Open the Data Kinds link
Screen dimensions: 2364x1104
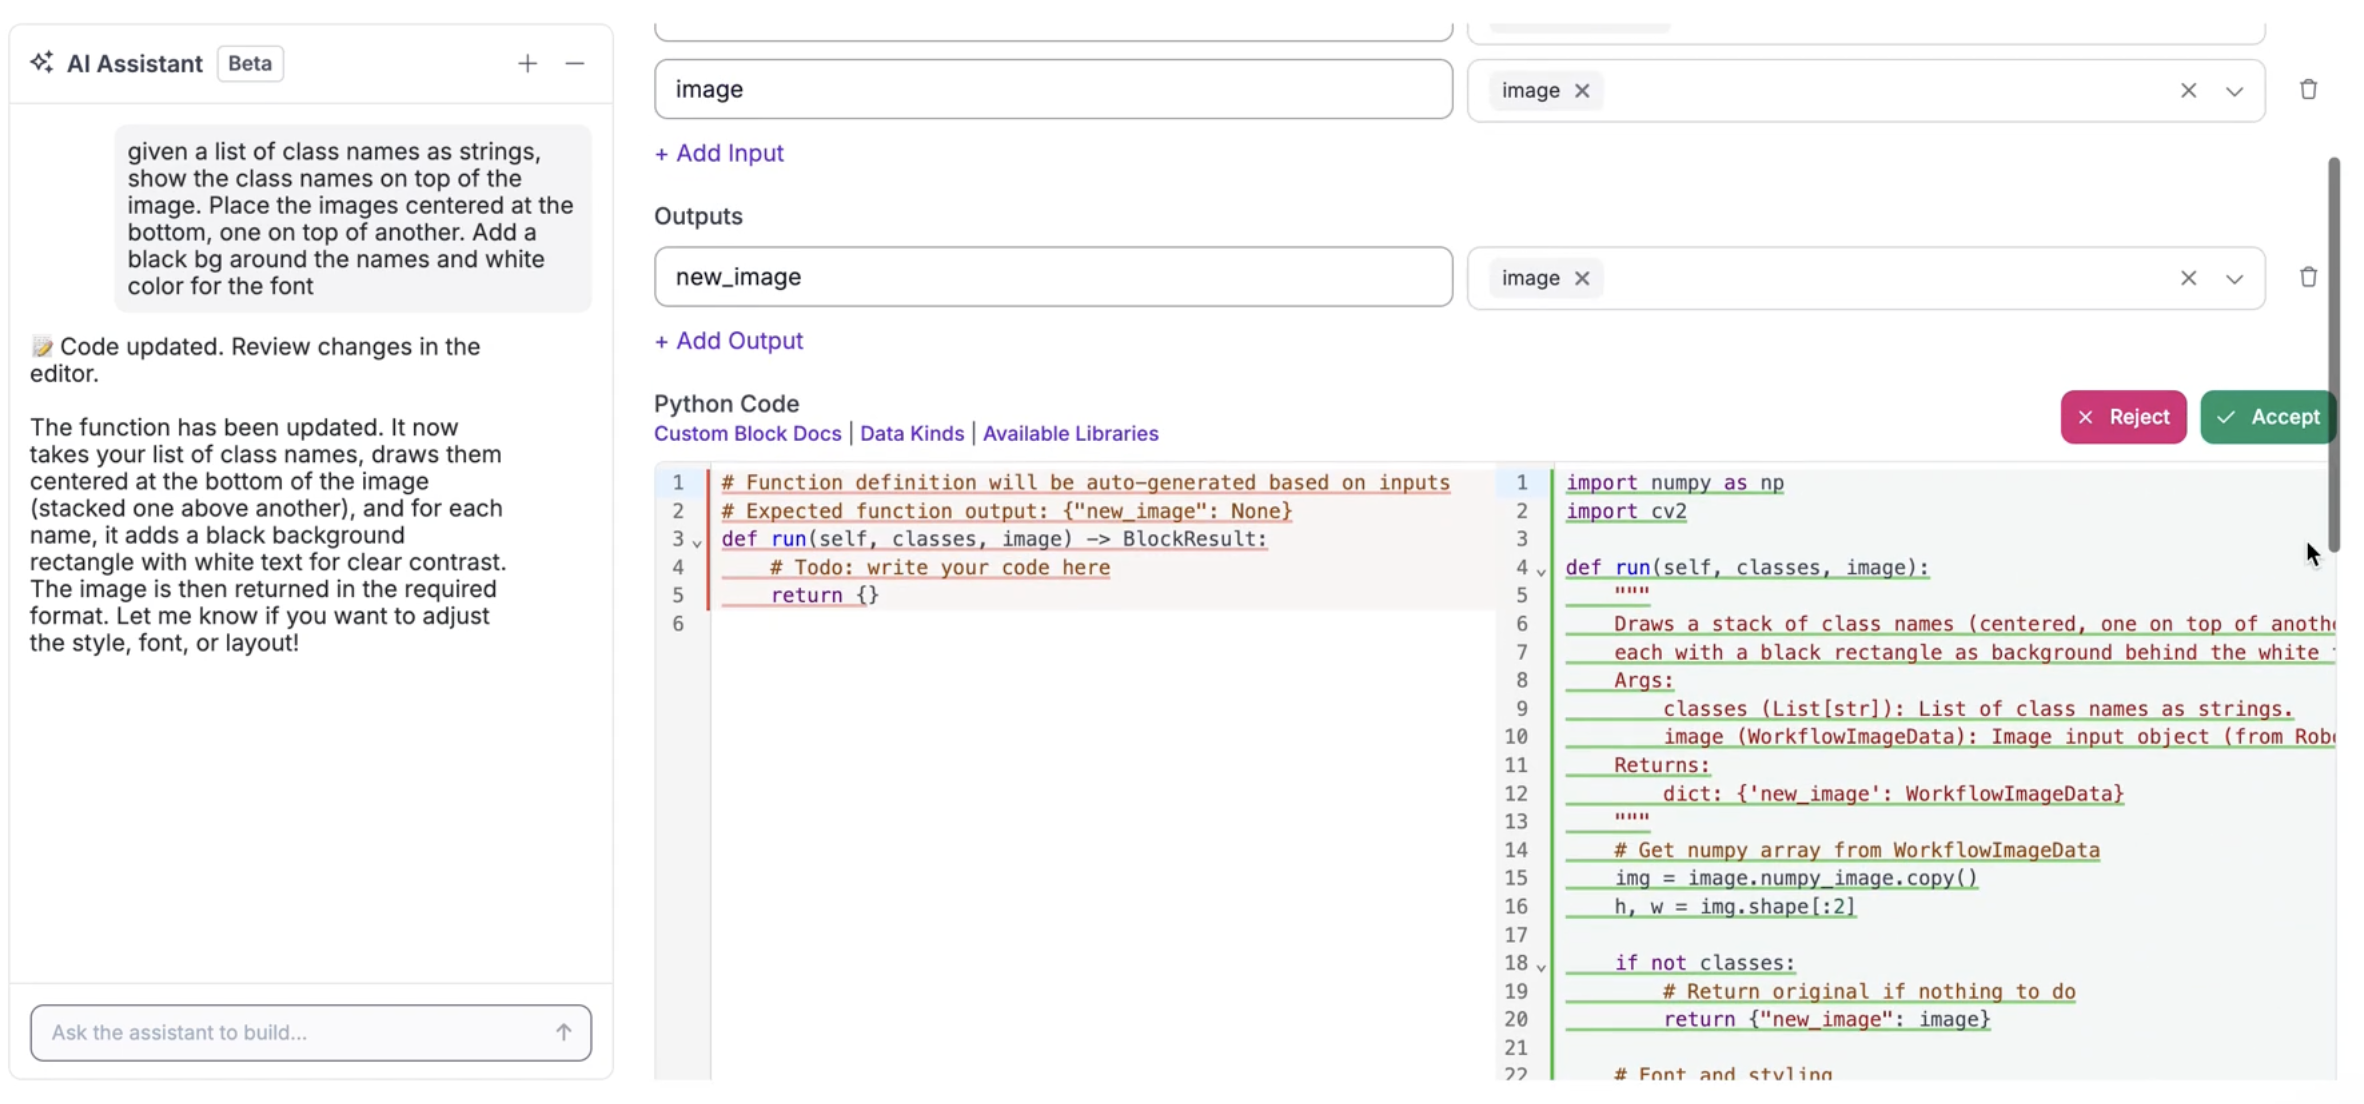pyautogui.click(x=912, y=433)
